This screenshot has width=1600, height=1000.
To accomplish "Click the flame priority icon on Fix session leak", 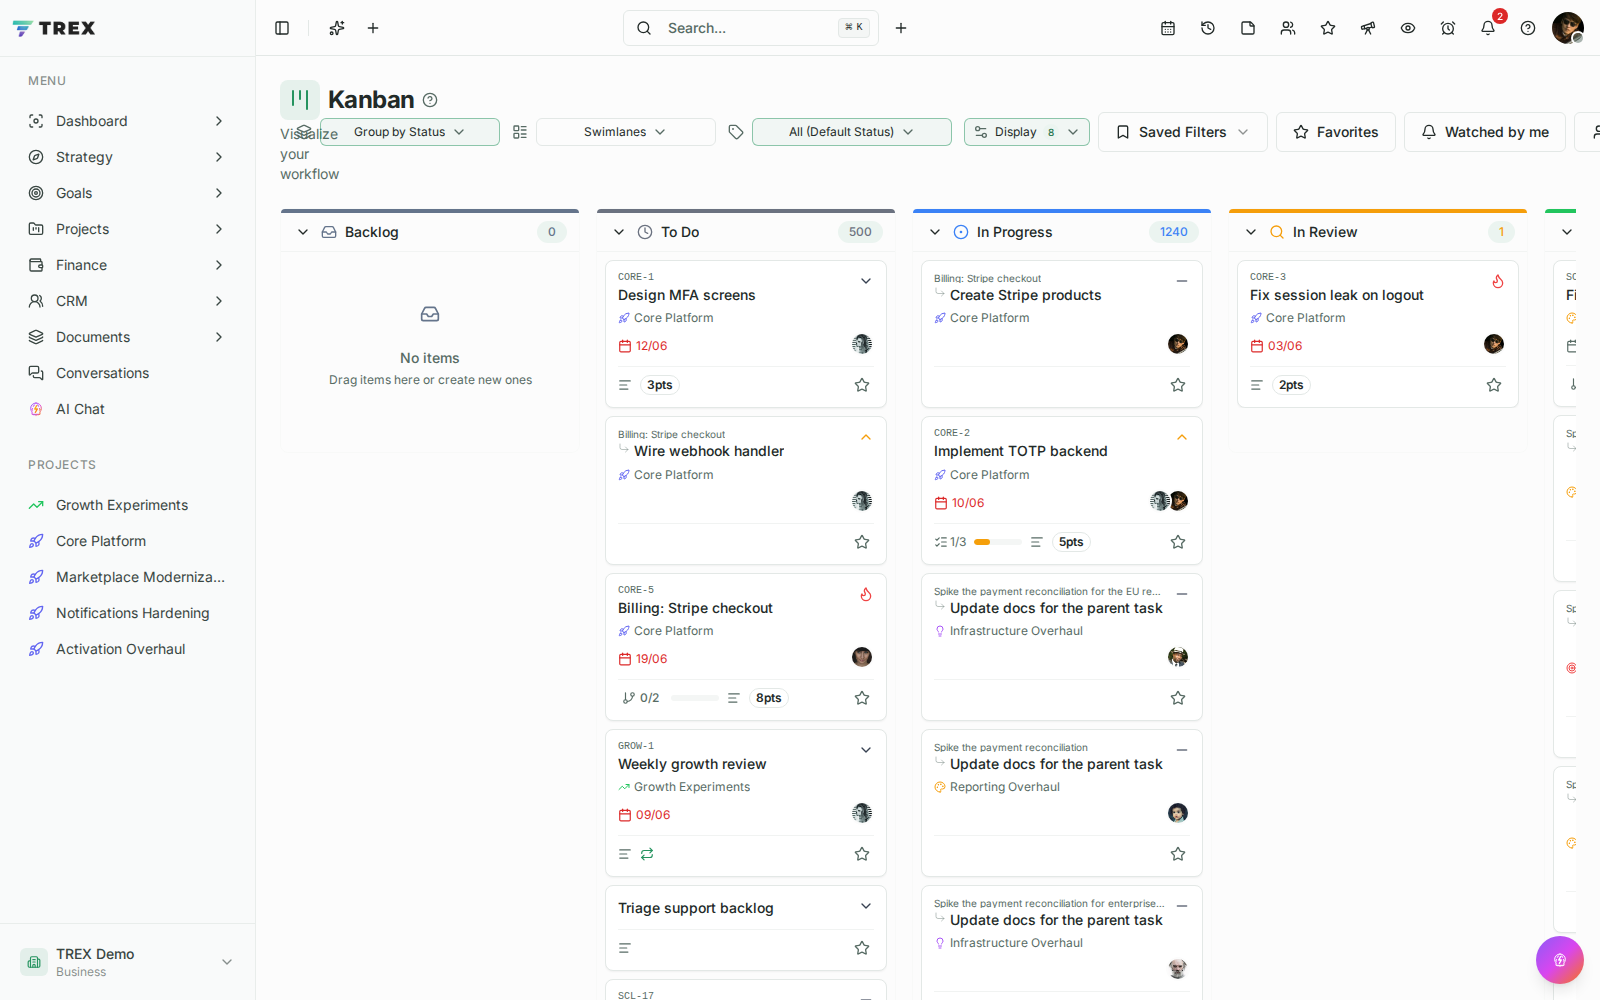I will pyautogui.click(x=1498, y=282).
